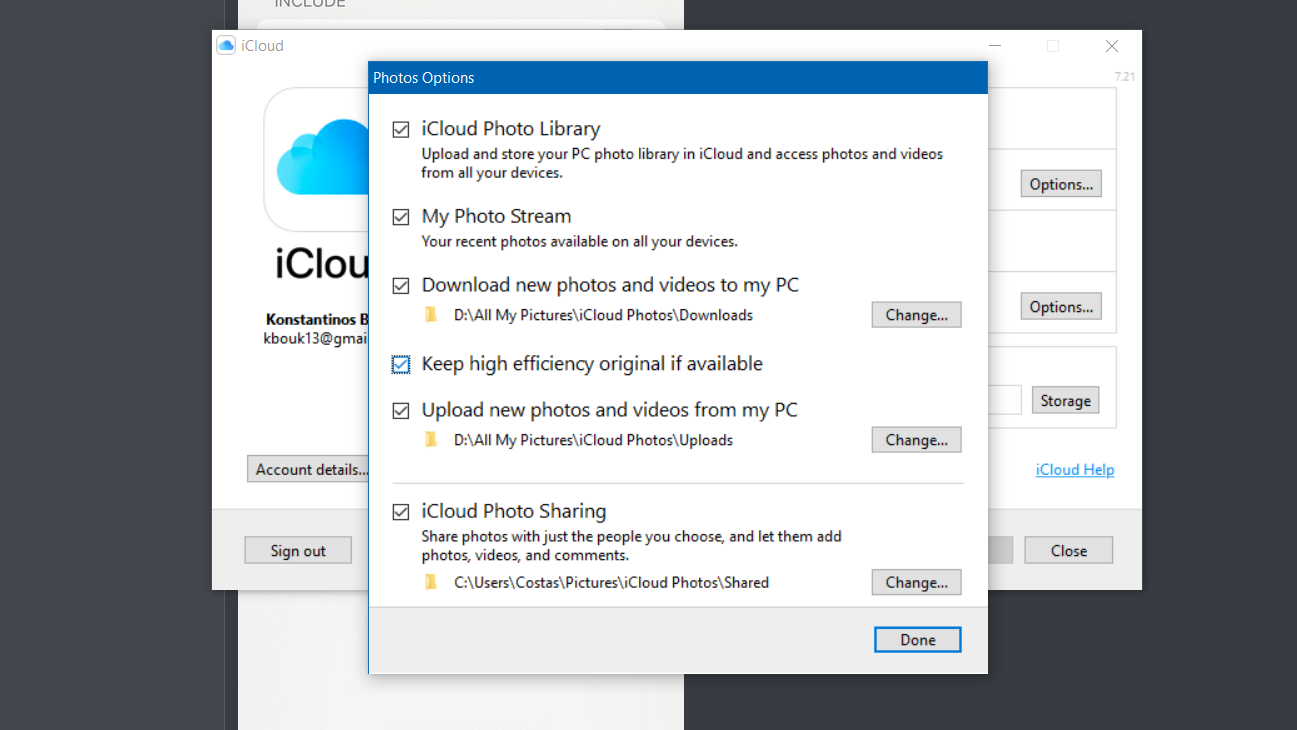Viewport: 1297px width, 730px height.
Task: Click the folder icon beside the Shared path
Action: tap(431, 582)
